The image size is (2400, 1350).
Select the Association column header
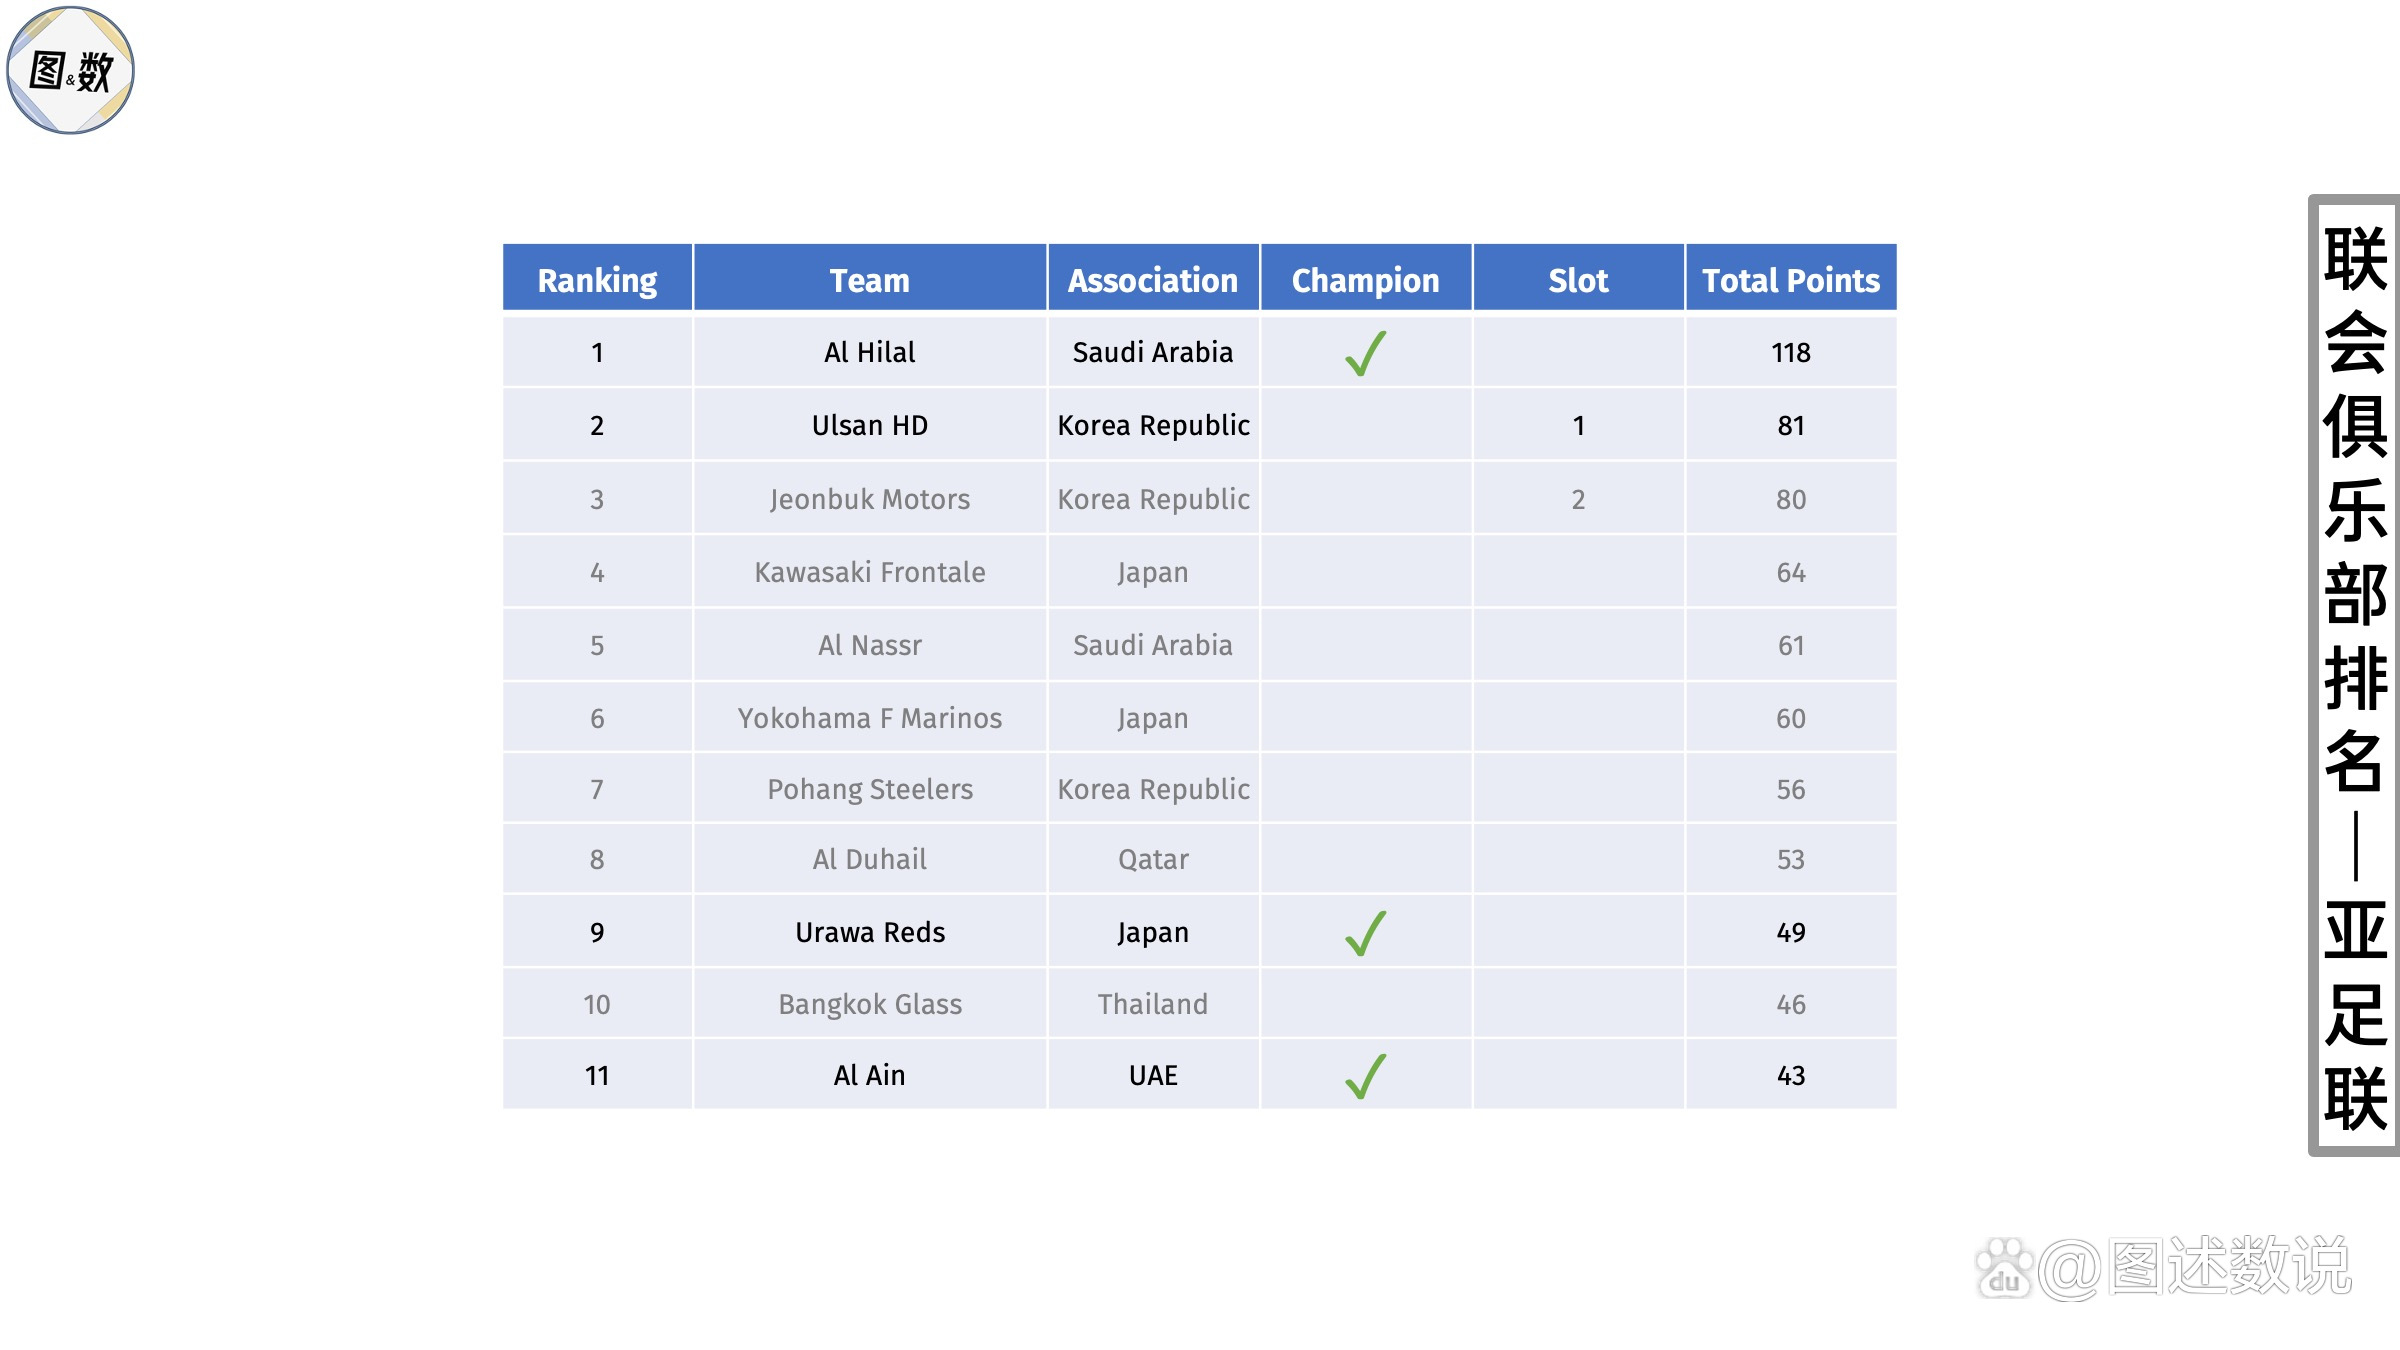pyautogui.click(x=1153, y=279)
